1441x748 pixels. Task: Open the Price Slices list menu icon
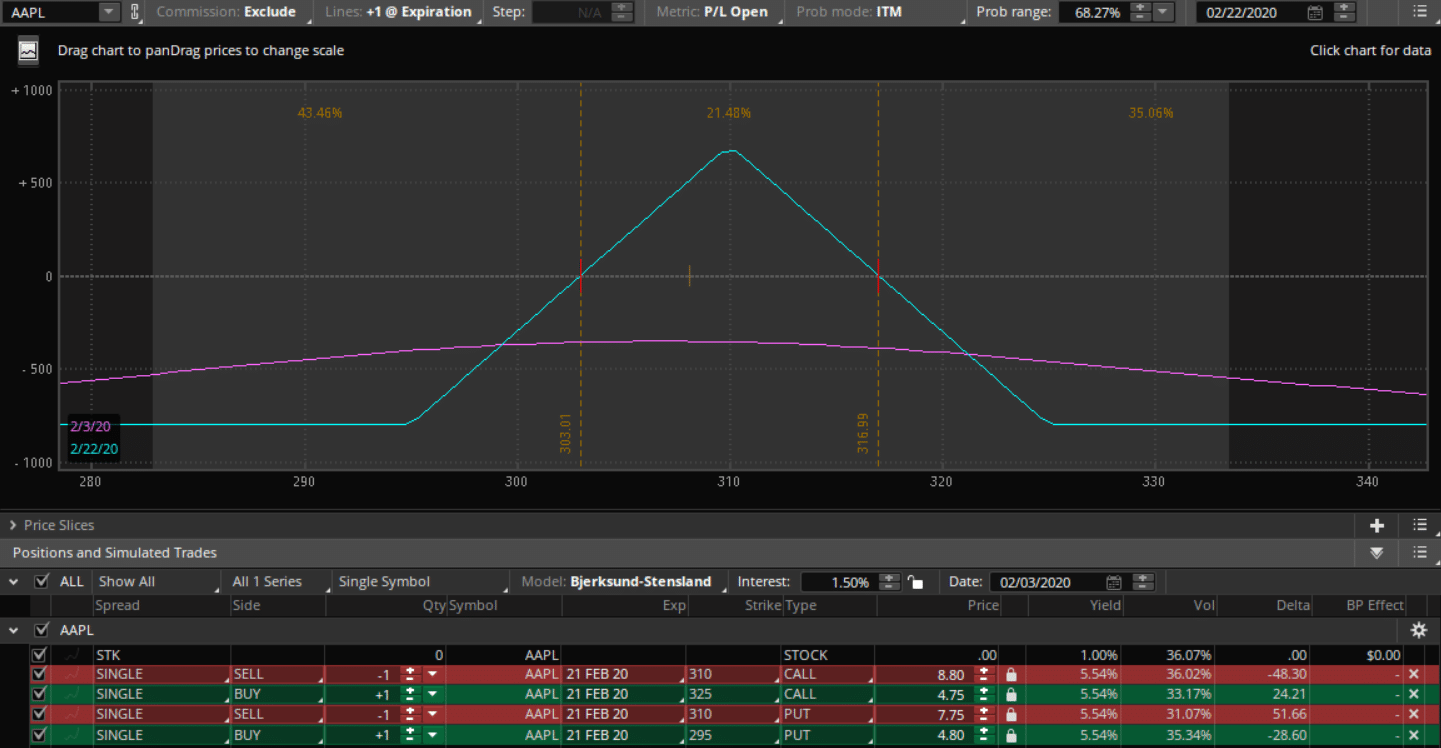pyautogui.click(x=1420, y=525)
